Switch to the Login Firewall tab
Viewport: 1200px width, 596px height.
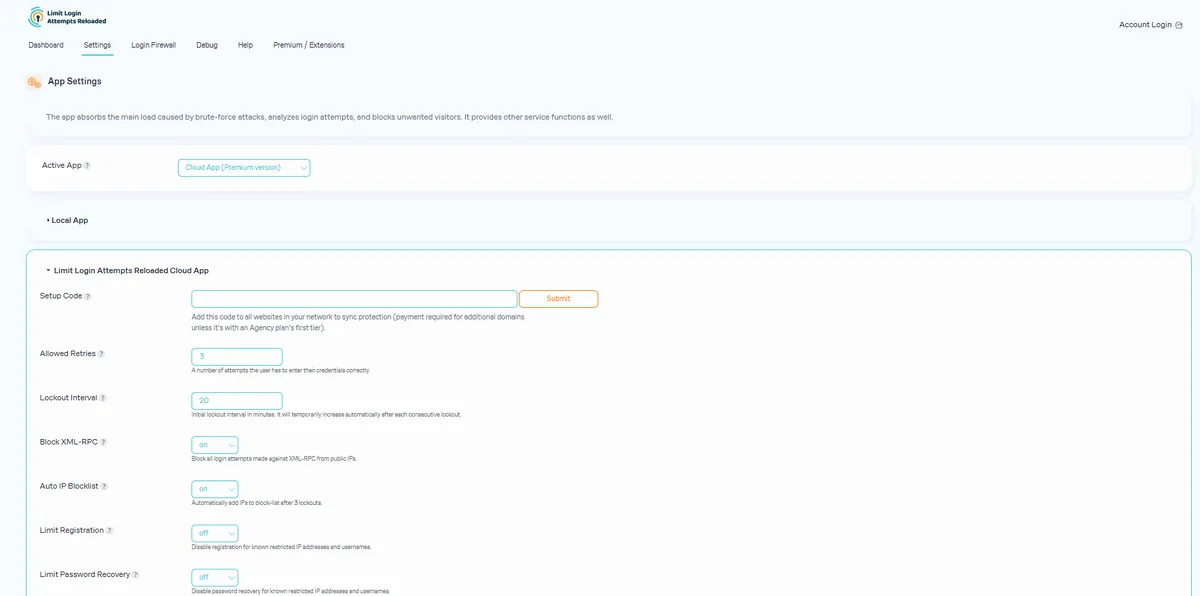pos(154,45)
